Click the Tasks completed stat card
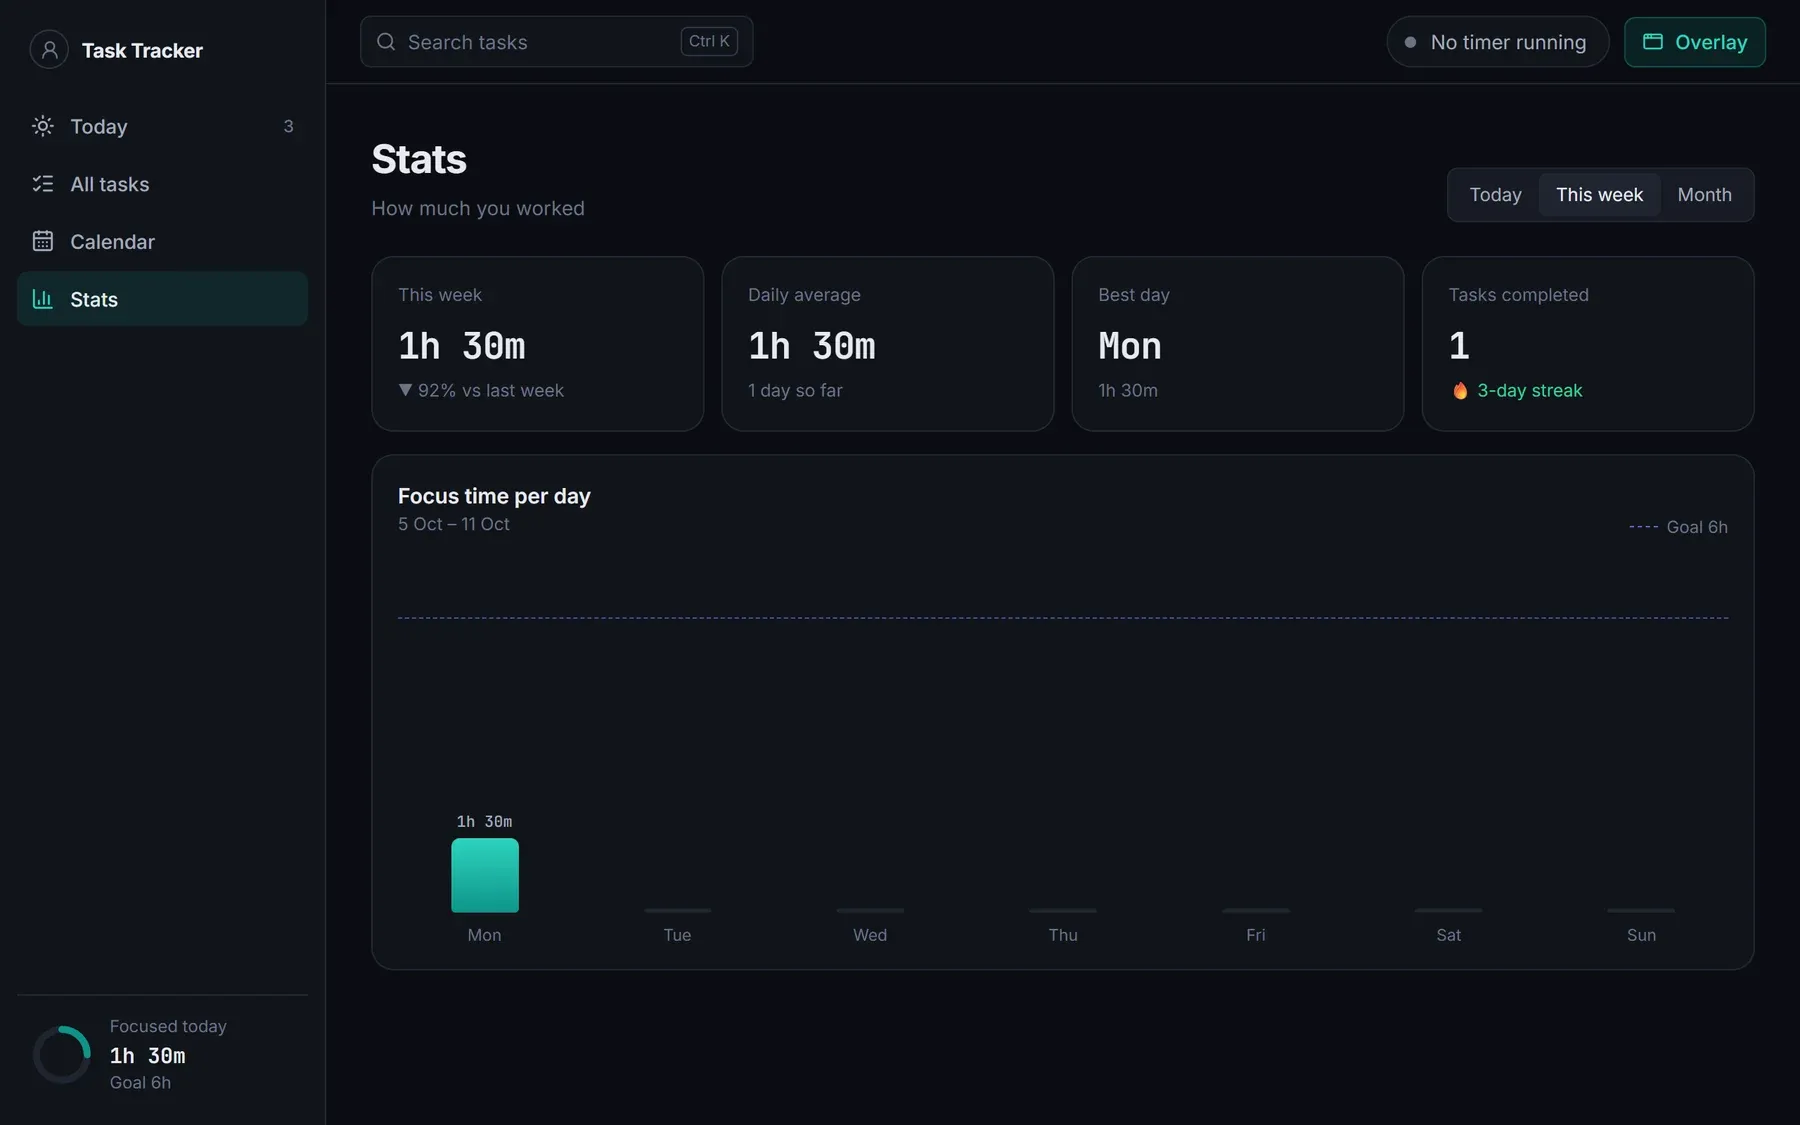Image resolution: width=1800 pixels, height=1125 pixels. pos(1588,344)
